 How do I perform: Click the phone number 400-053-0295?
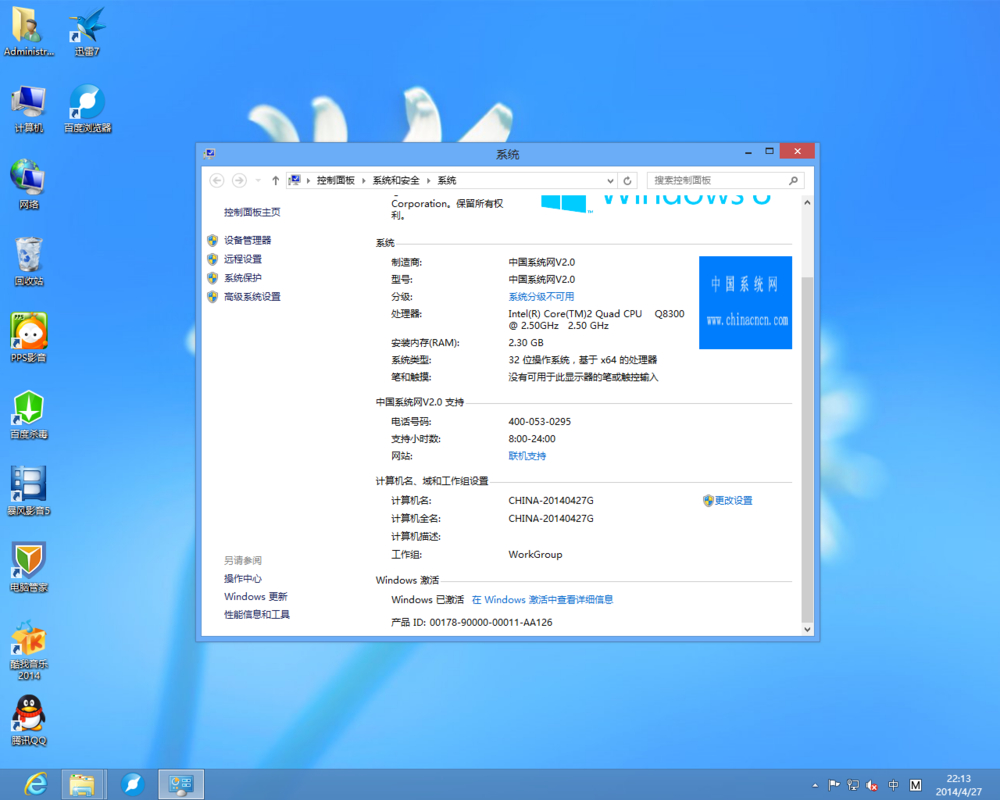pyautogui.click(x=540, y=422)
